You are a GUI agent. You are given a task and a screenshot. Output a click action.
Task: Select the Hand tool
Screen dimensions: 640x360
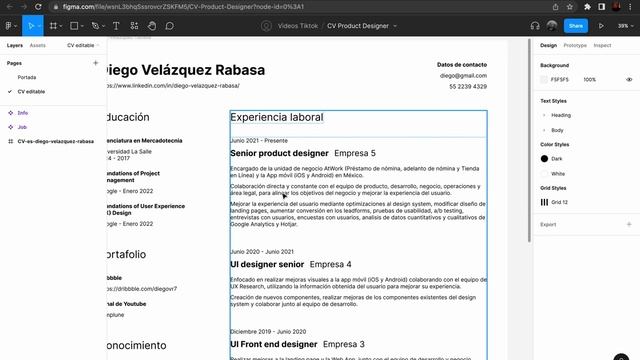[152, 26]
